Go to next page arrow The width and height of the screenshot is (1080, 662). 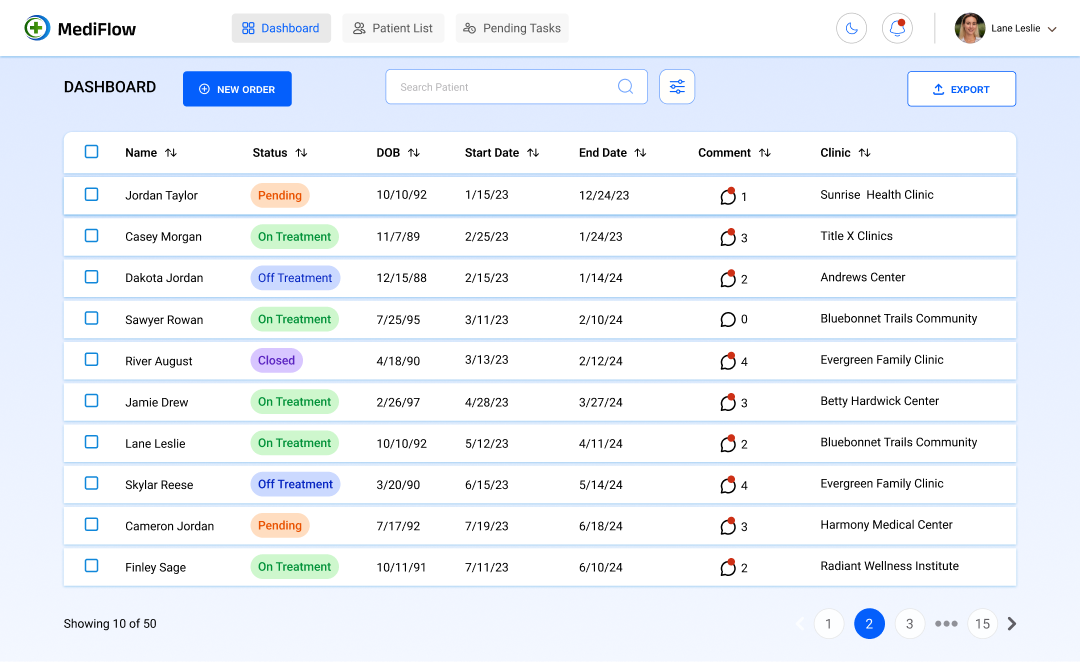point(1012,623)
